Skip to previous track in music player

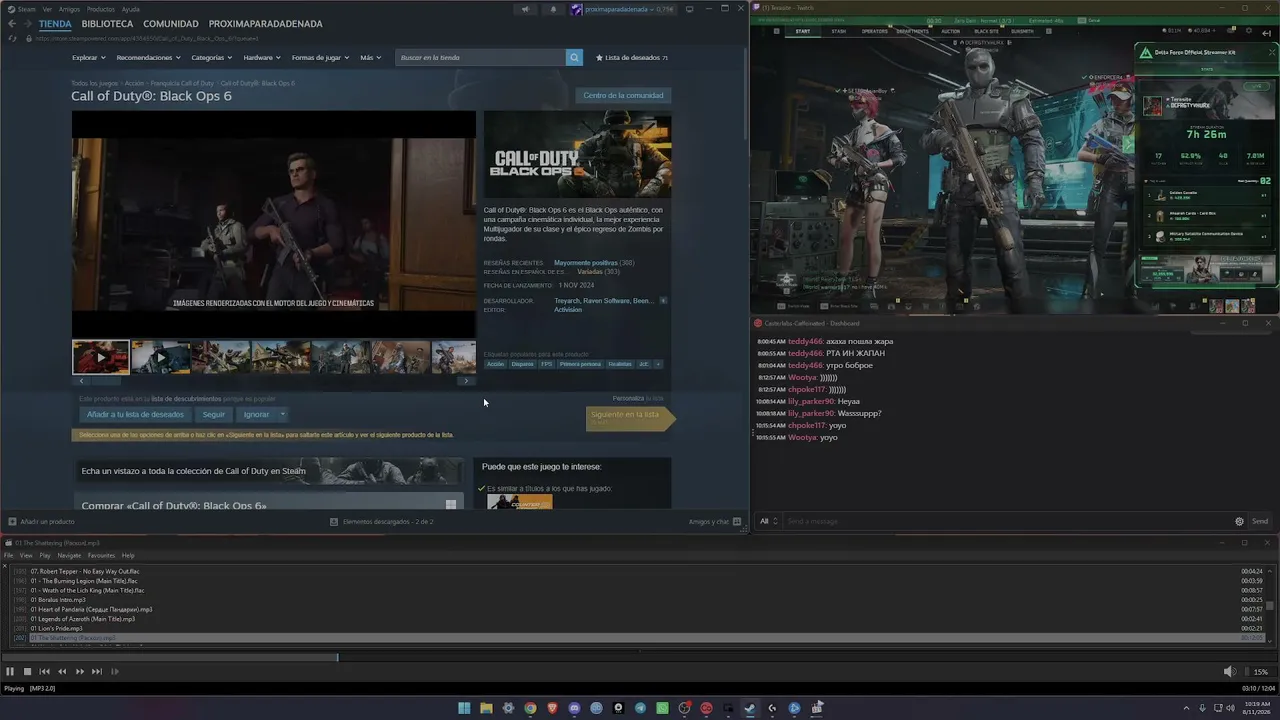pos(45,672)
